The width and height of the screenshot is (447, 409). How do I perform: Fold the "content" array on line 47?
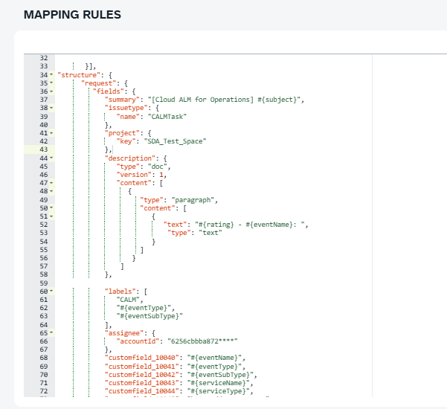[51, 183]
